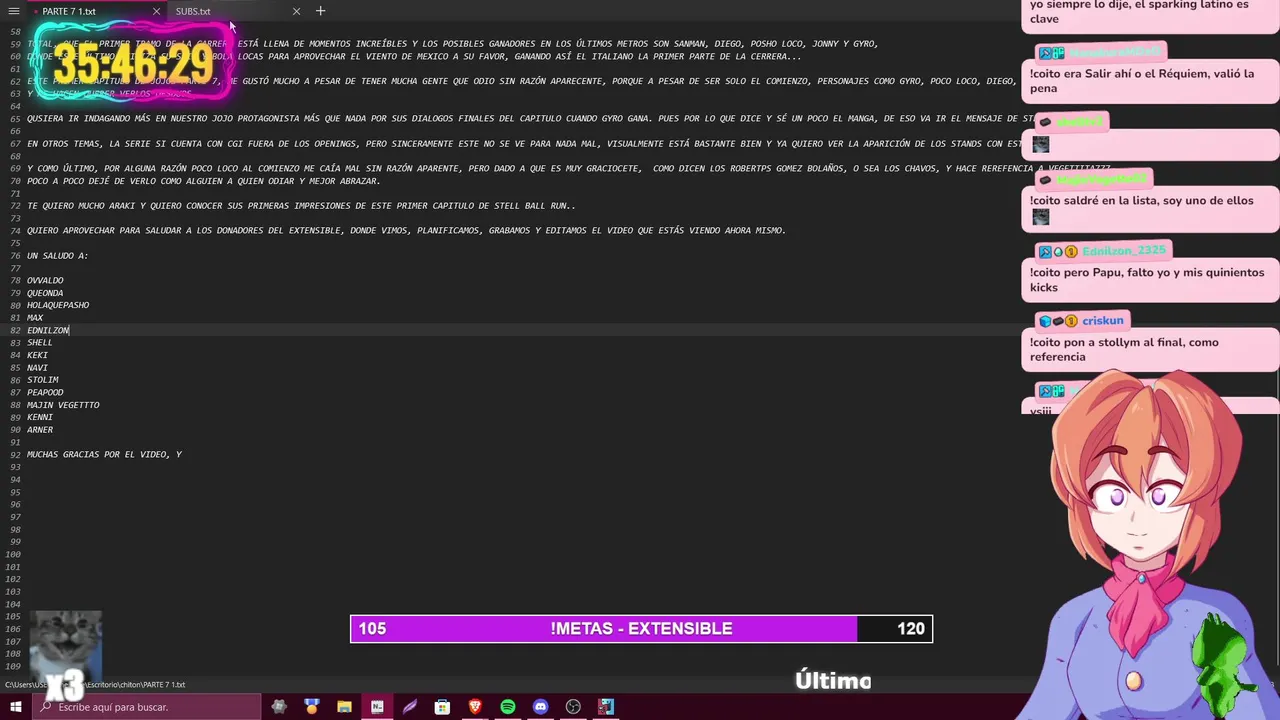Switch to the PARTE 7 1.txt tab
The width and height of the screenshot is (1280, 720).
(69, 11)
